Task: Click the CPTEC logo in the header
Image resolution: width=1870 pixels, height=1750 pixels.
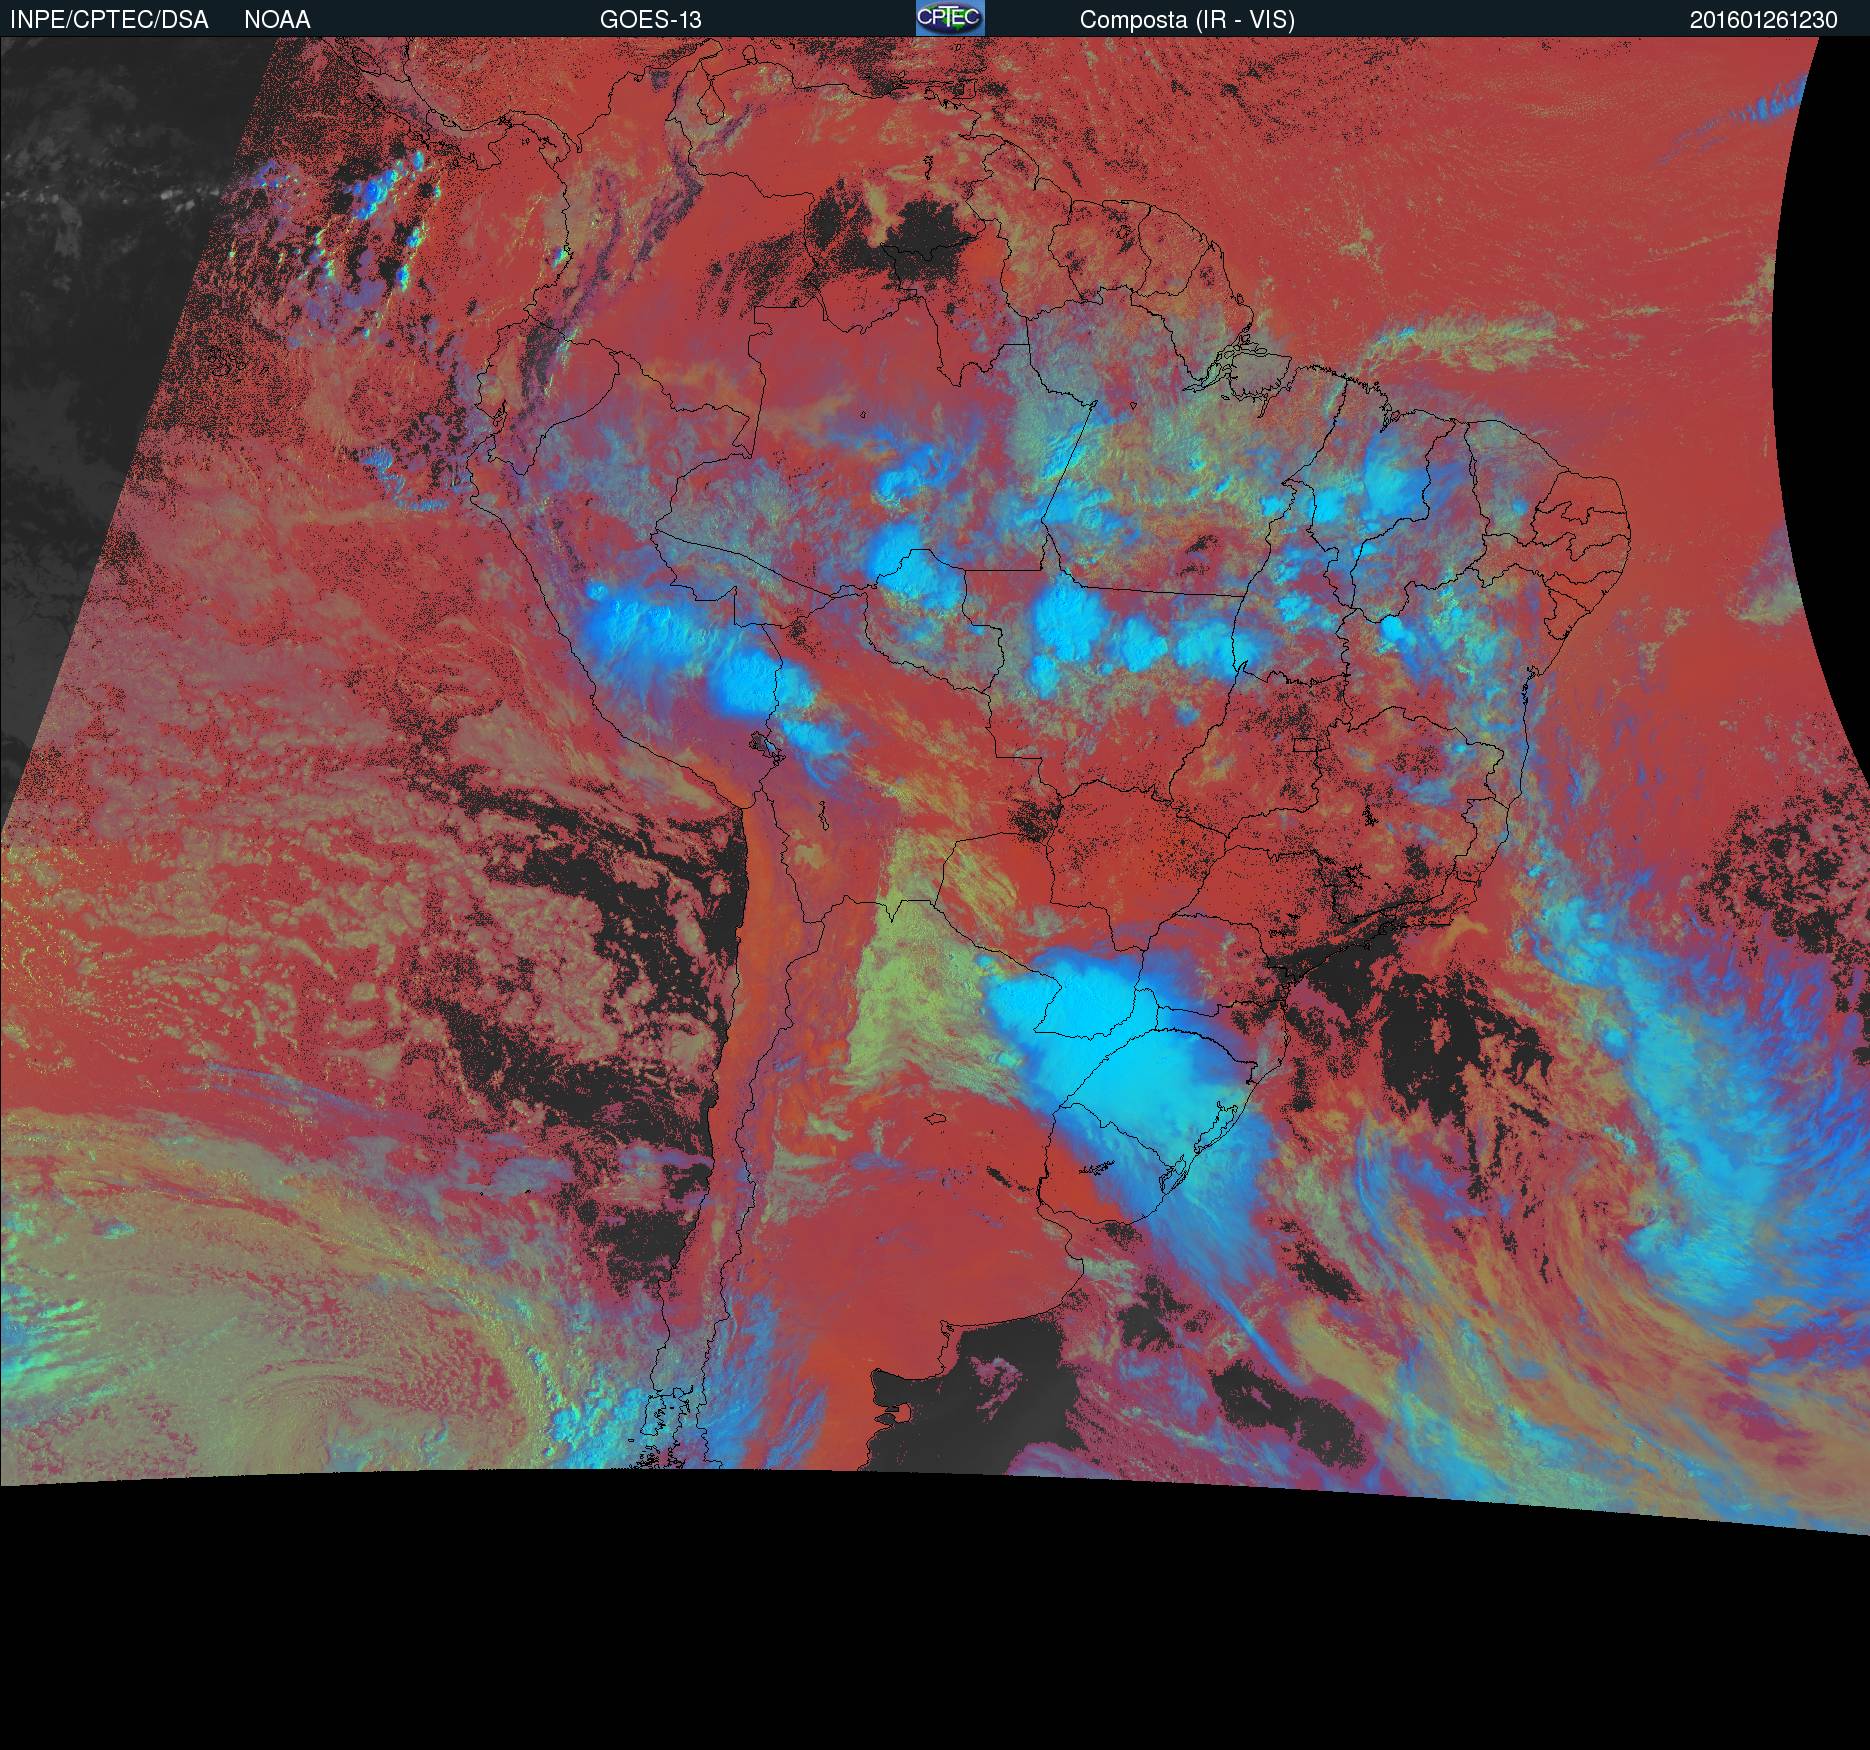Action: tap(949, 18)
